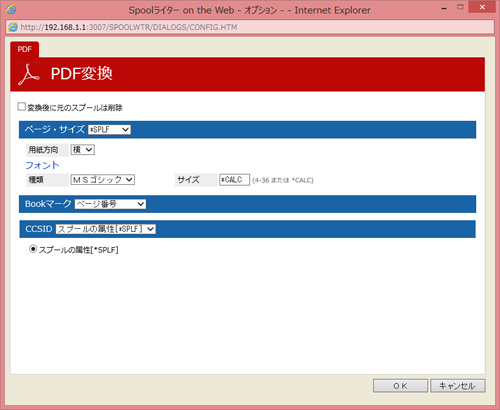Click the Internet Explorer icon in title bar

point(11,9)
